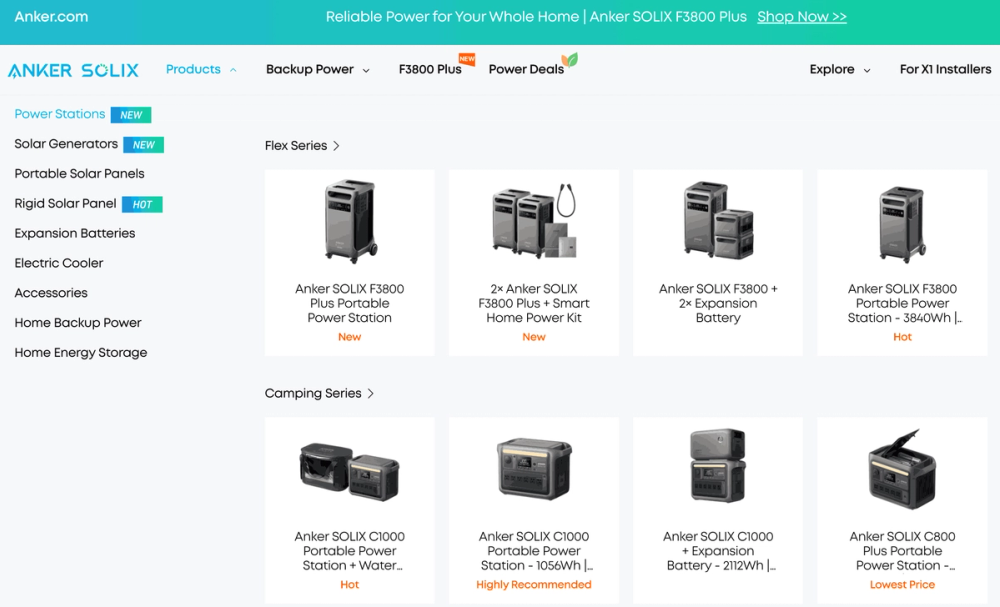This screenshot has width=1000, height=607.
Task: Click Shop Now link in banner
Action: (802, 17)
